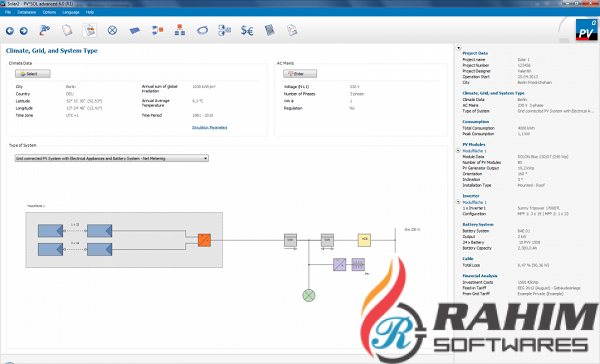This screenshot has width=600, height=364.
Task: Click the Enter AC Mains button
Action: click(300, 74)
